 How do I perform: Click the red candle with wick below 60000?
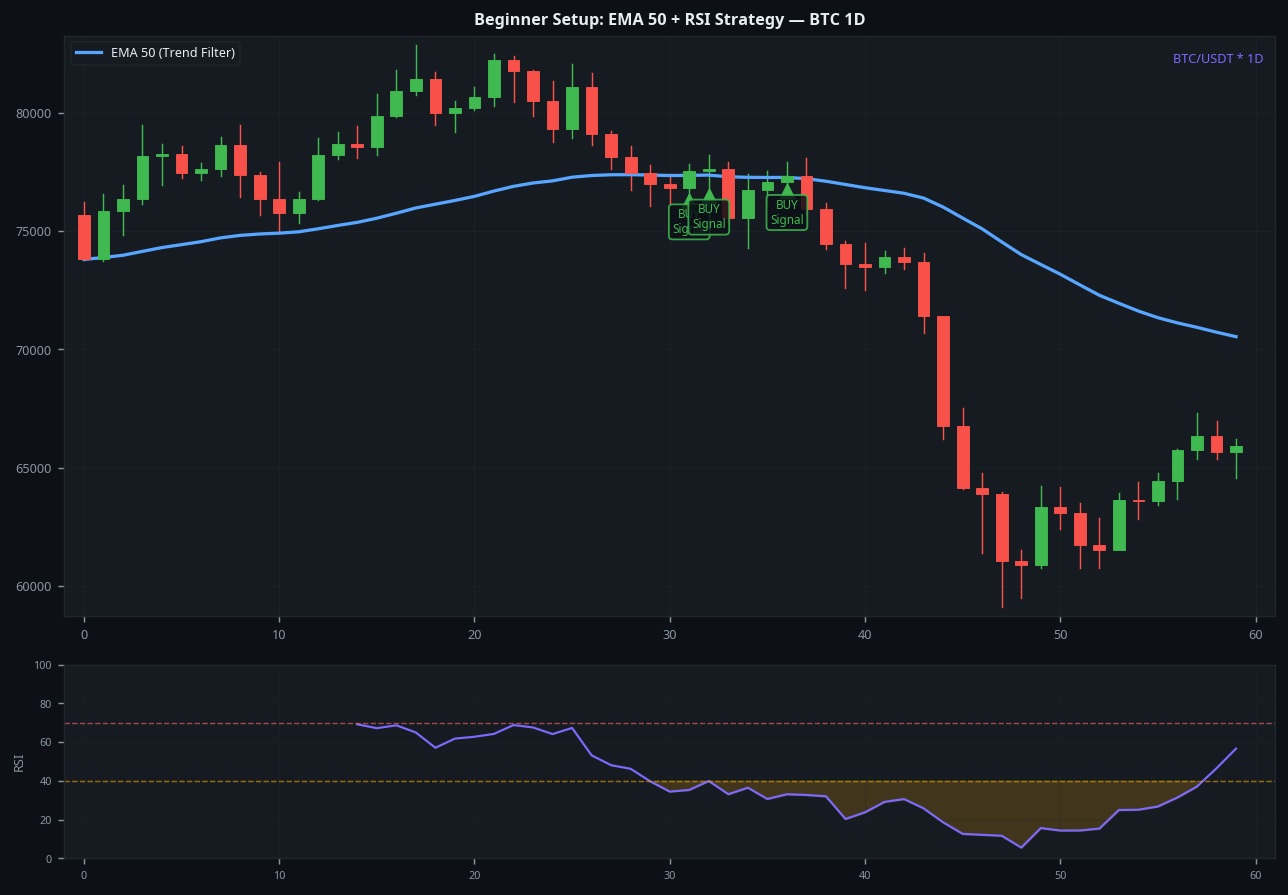(x=1002, y=528)
